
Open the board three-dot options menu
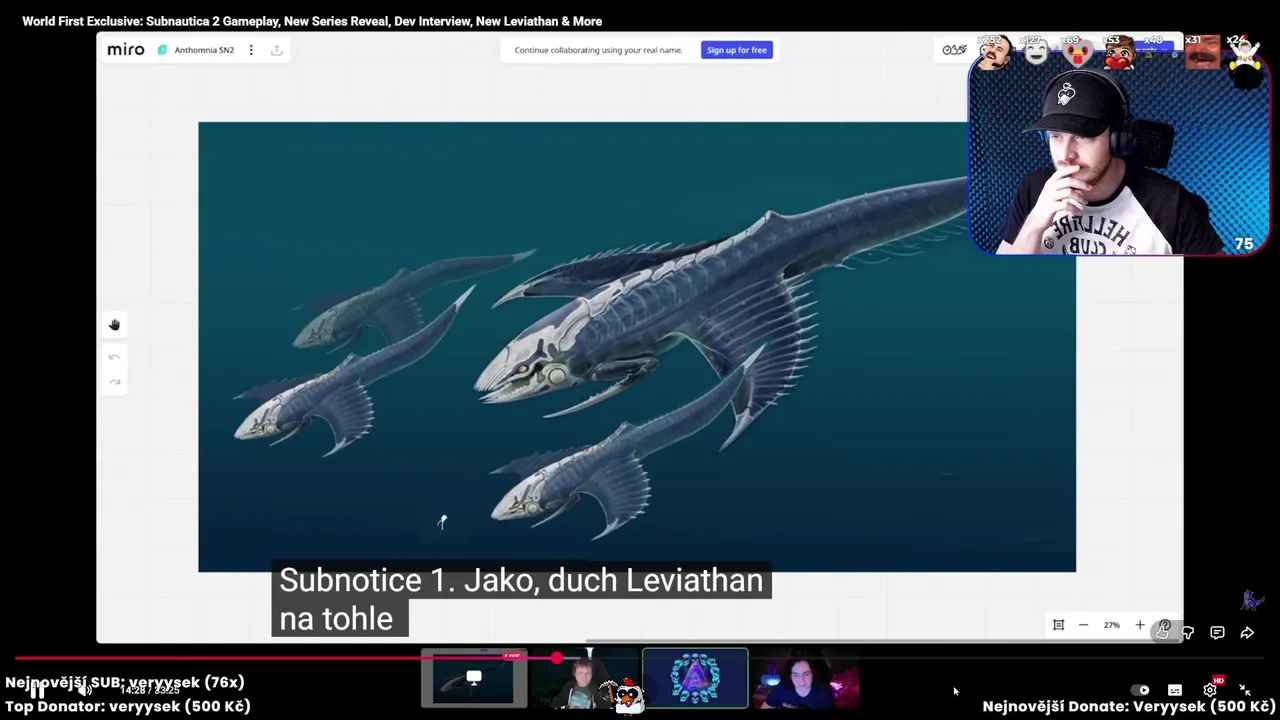click(251, 50)
